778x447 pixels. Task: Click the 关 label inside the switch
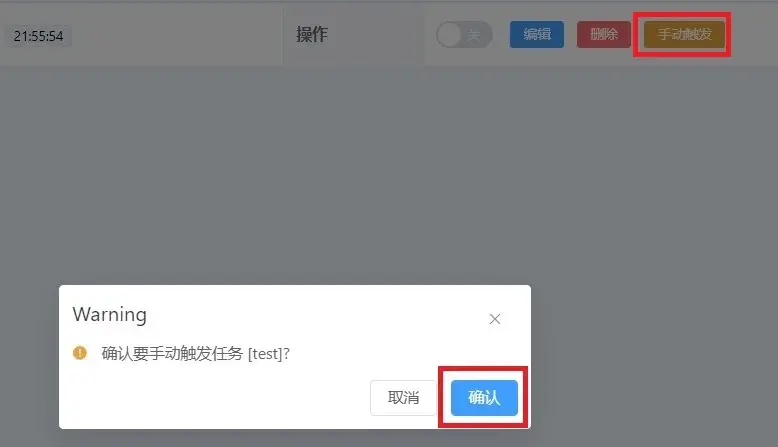point(474,35)
